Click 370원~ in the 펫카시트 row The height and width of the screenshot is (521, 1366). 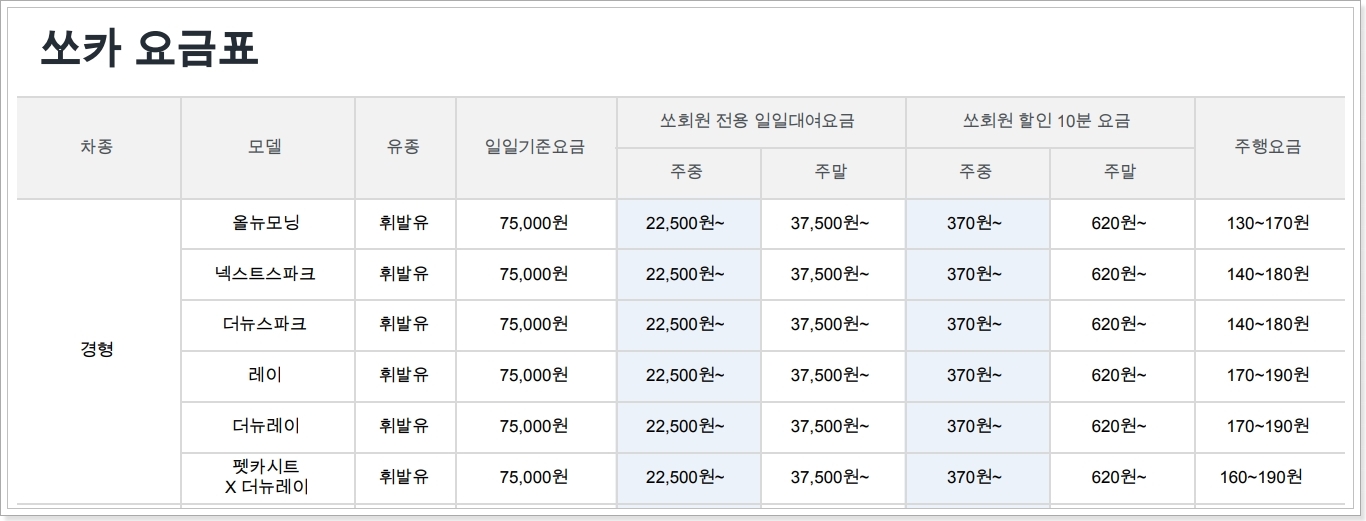click(974, 477)
